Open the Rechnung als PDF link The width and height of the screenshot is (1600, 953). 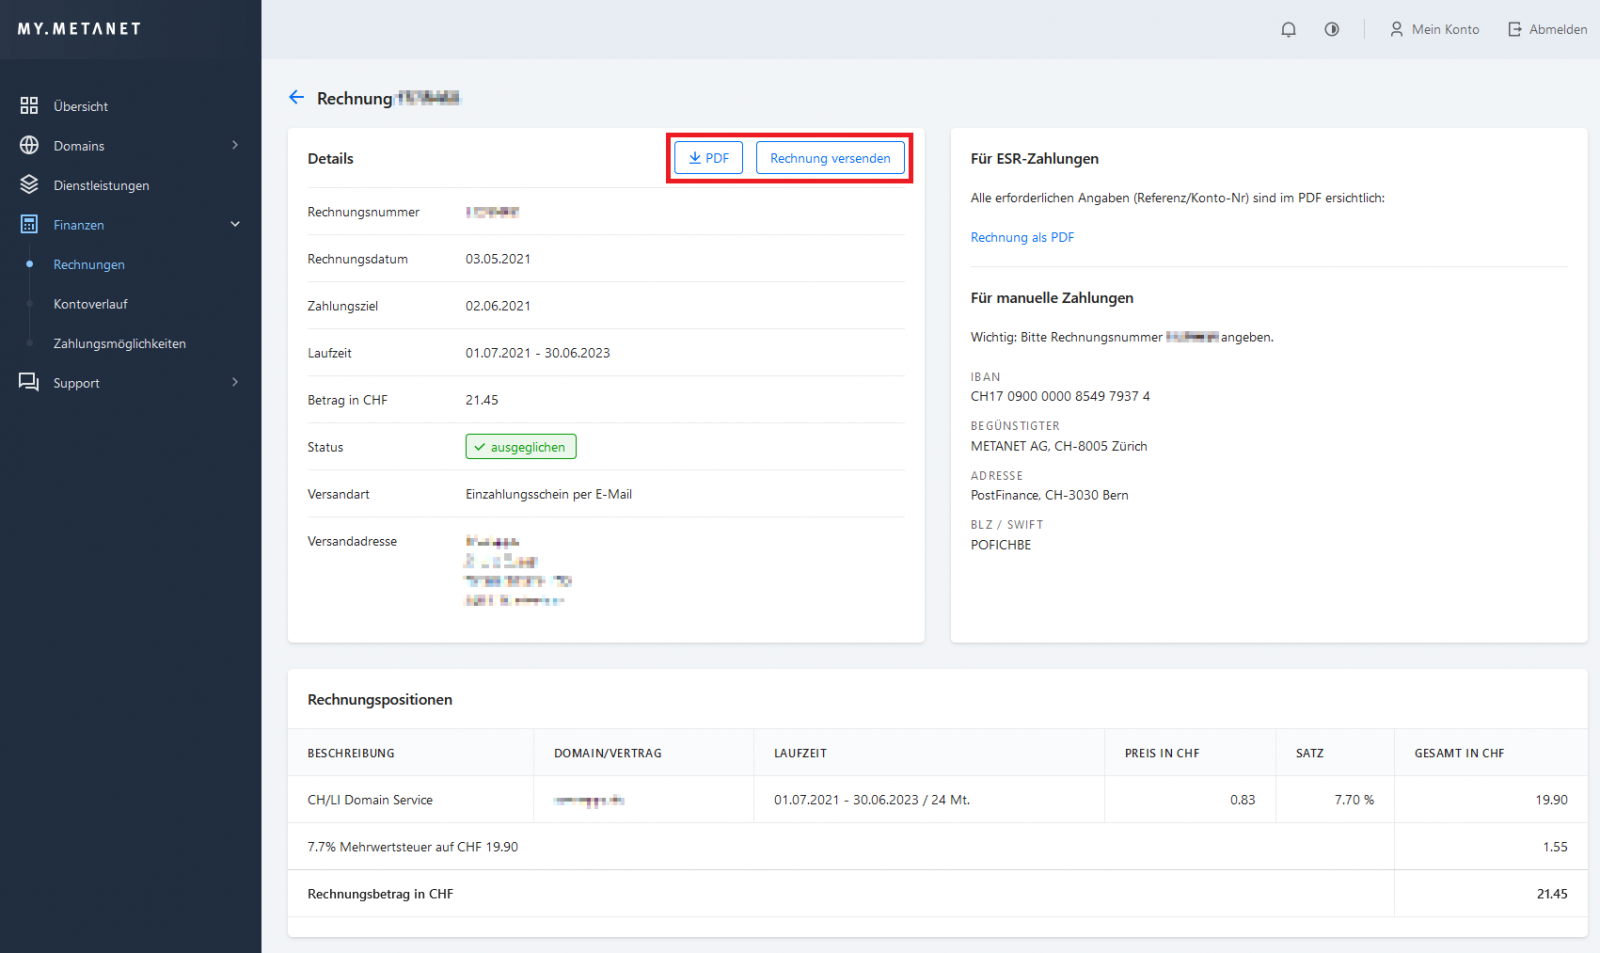1022,237
